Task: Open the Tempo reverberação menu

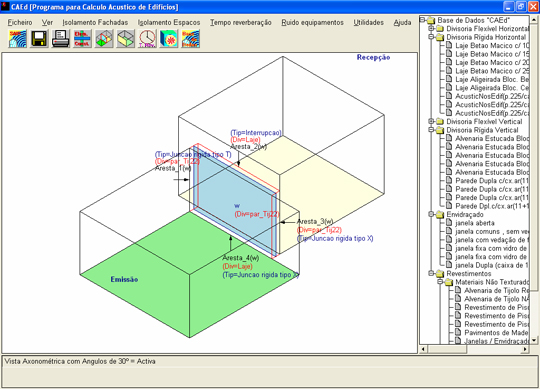Action: pyautogui.click(x=241, y=22)
